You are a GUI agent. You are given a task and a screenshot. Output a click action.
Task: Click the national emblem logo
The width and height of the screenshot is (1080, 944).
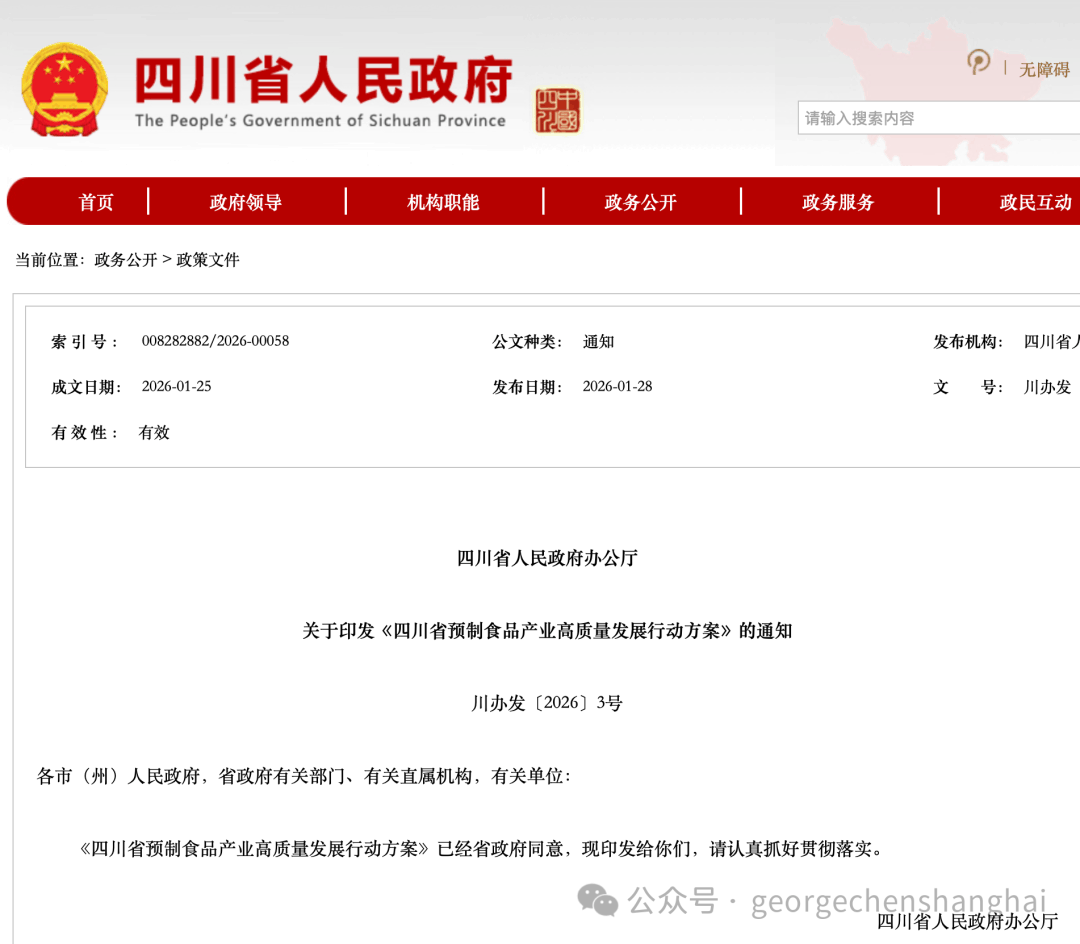[x=64, y=90]
